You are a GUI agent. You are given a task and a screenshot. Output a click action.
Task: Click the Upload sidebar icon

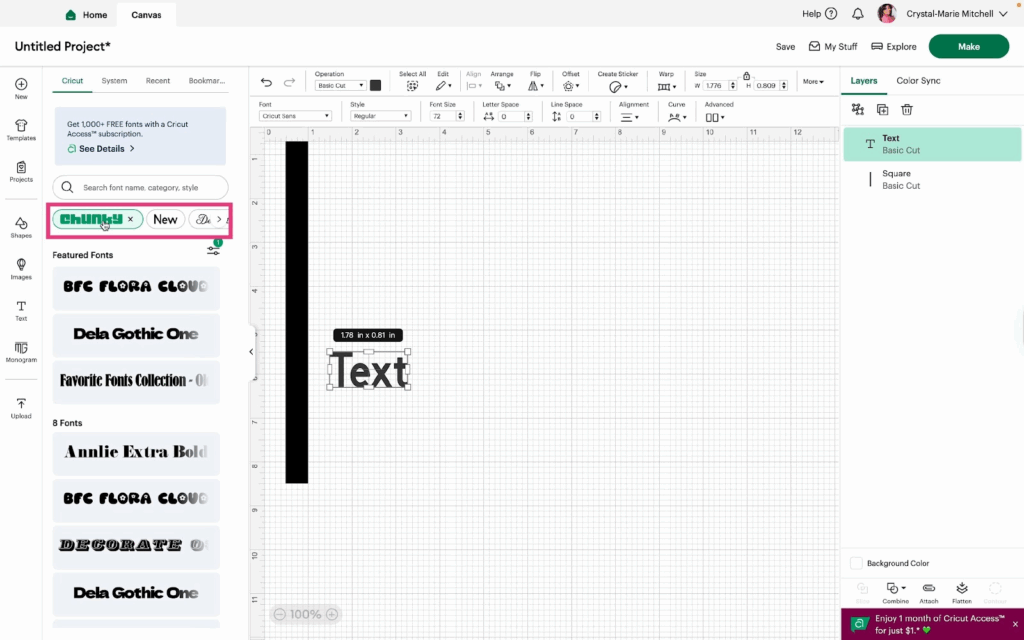coord(21,408)
